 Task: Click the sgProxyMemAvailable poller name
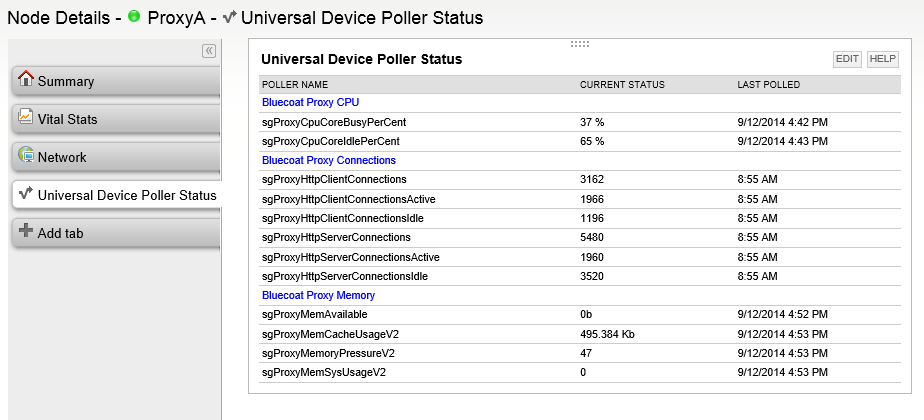tap(315, 315)
